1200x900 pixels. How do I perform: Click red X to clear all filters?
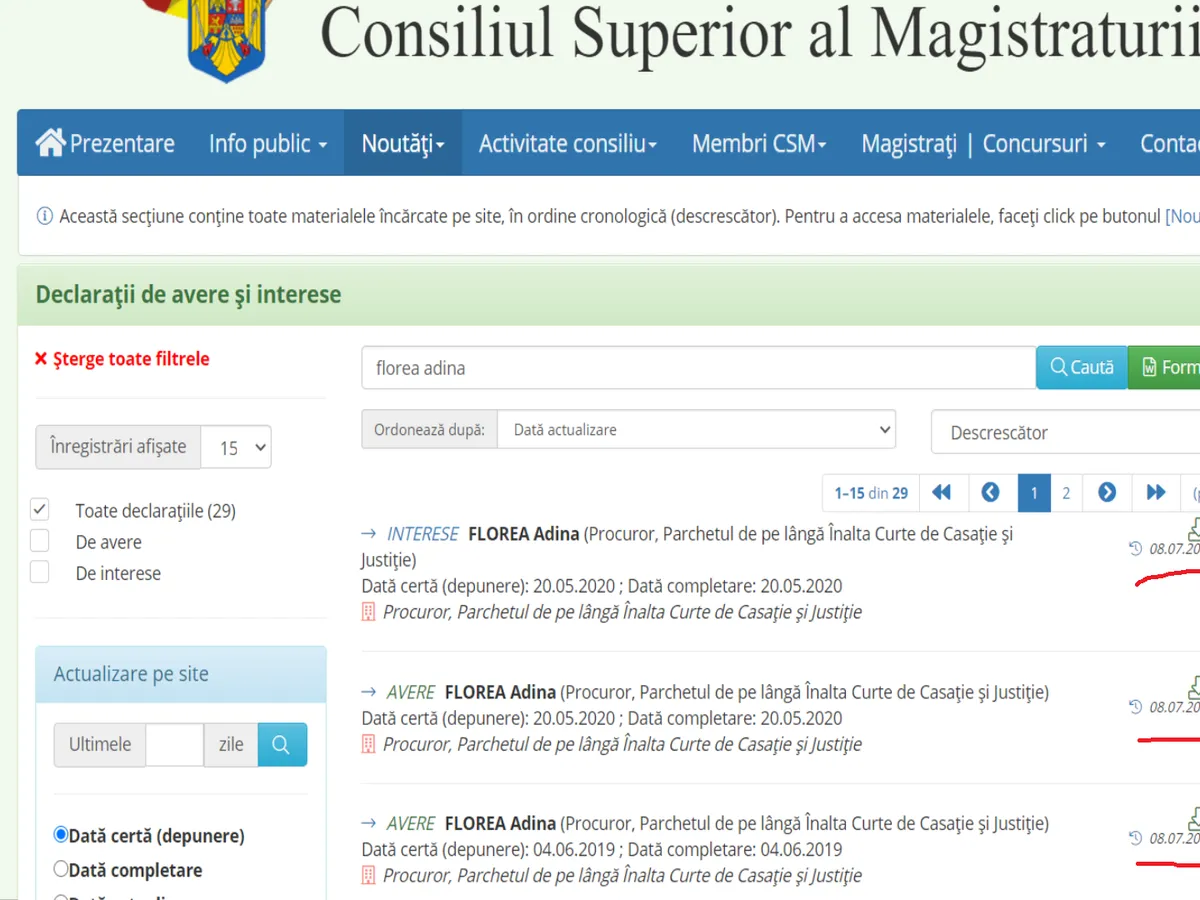click(41, 359)
